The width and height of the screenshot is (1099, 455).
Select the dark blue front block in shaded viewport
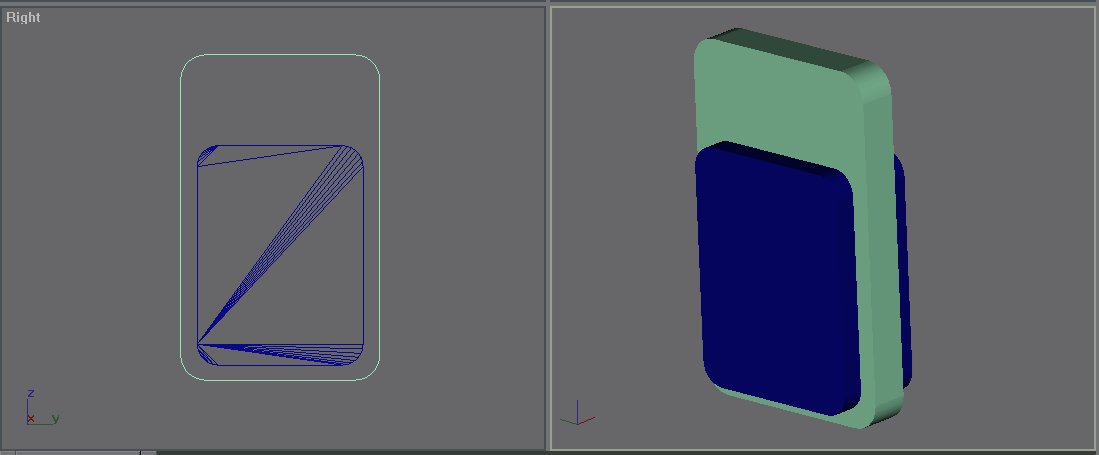(778, 280)
